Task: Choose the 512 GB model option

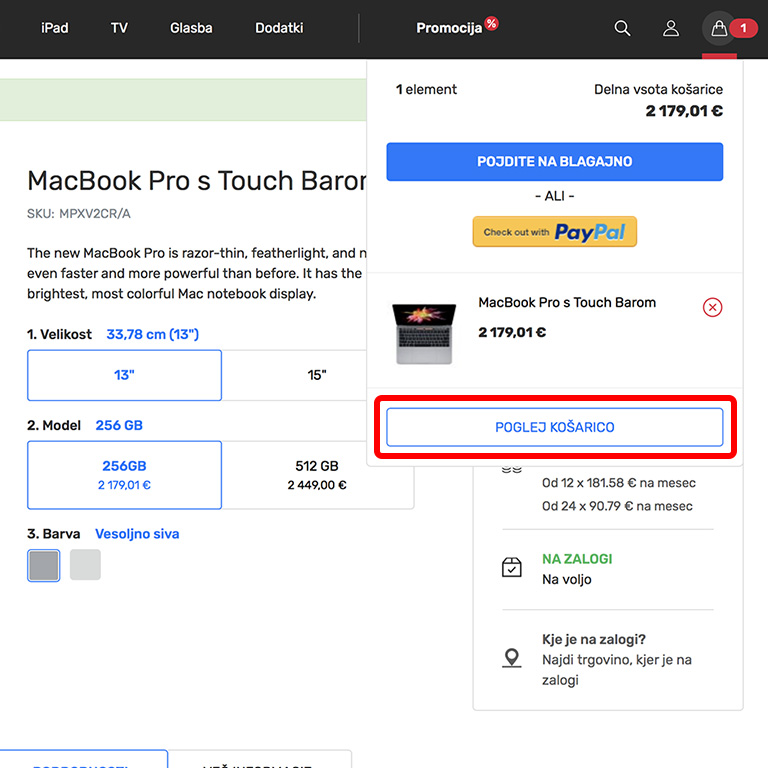Action: pos(317,475)
